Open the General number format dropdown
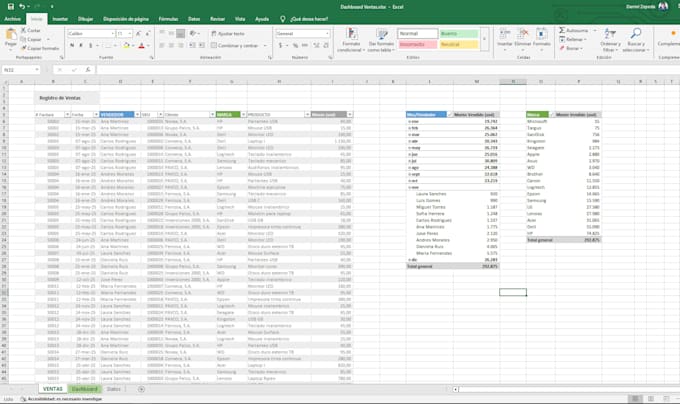 (327, 33)
